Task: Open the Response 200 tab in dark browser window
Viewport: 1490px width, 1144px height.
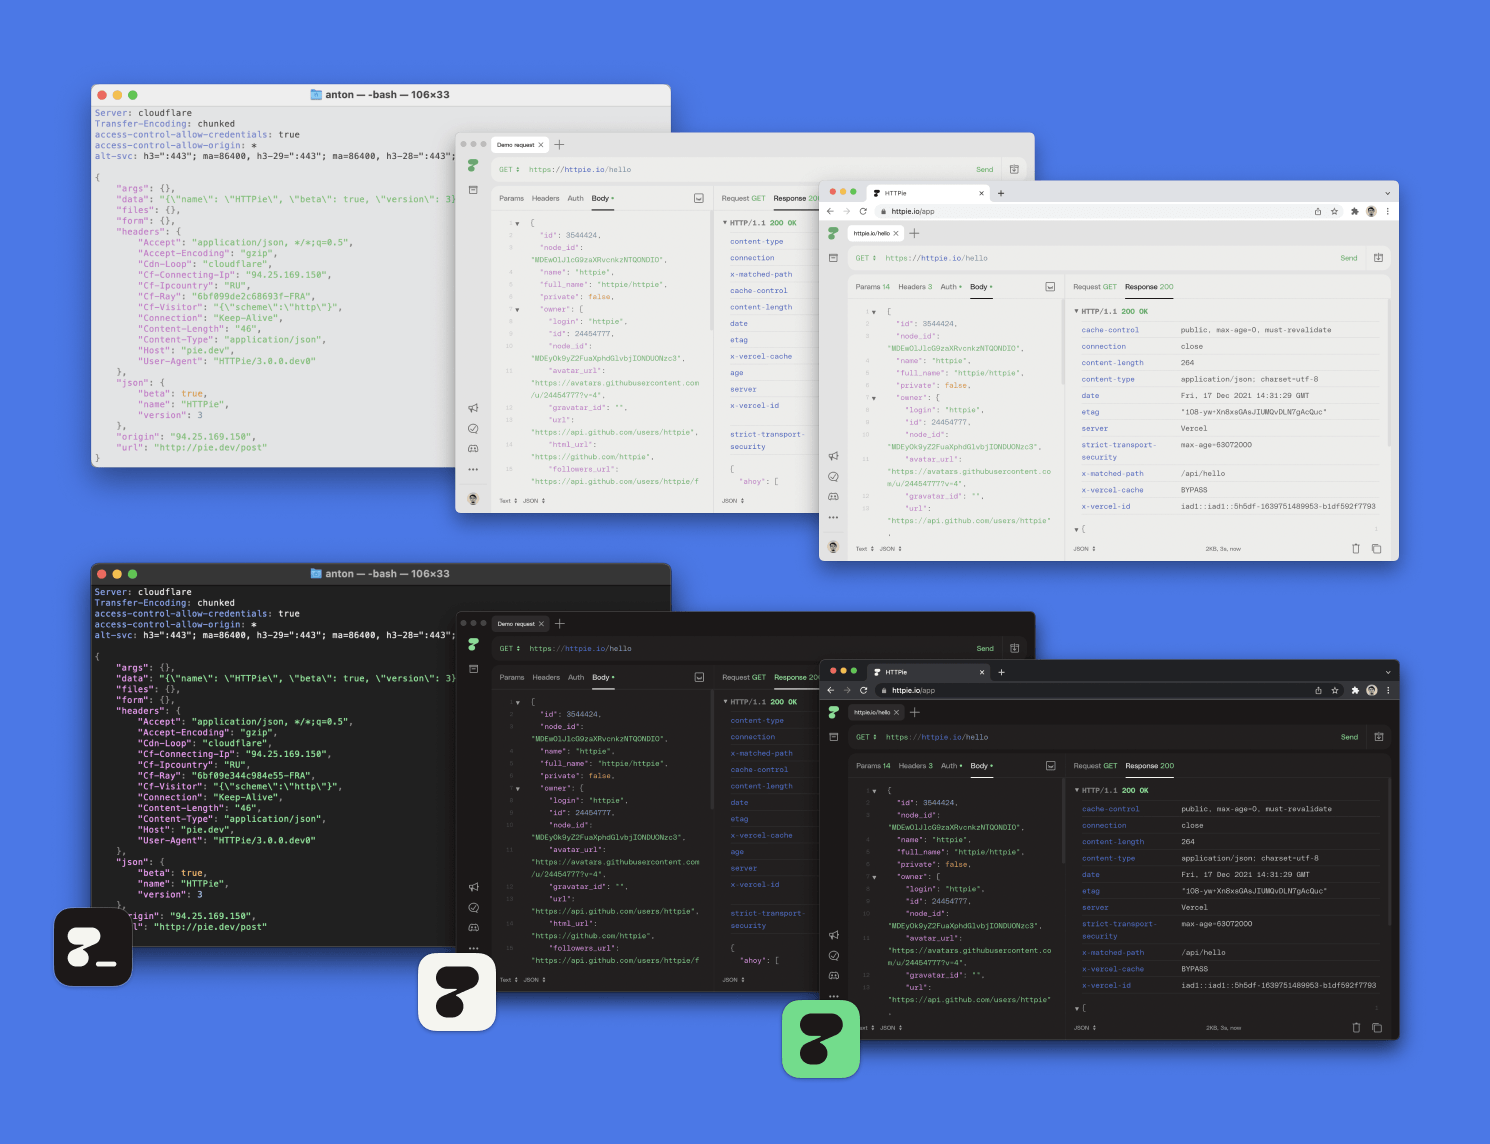Action: click(x=1150, y=766)
